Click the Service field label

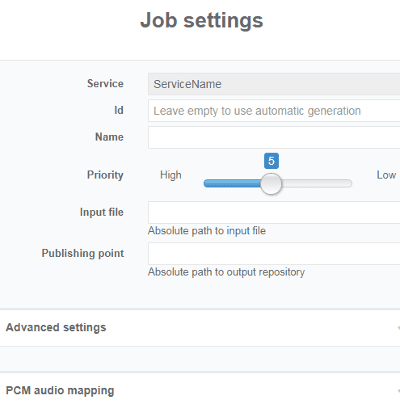click(x=105, y=83)
